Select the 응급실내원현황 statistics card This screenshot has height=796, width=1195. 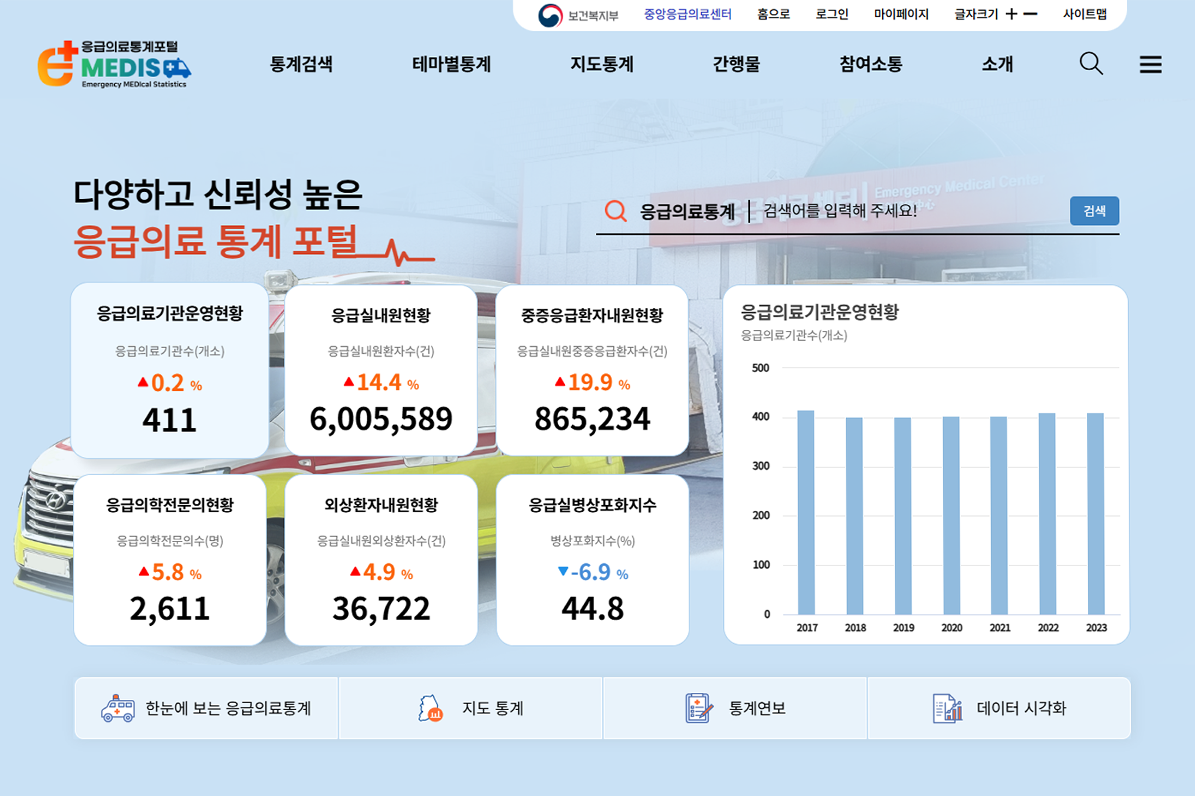[381, 370]
